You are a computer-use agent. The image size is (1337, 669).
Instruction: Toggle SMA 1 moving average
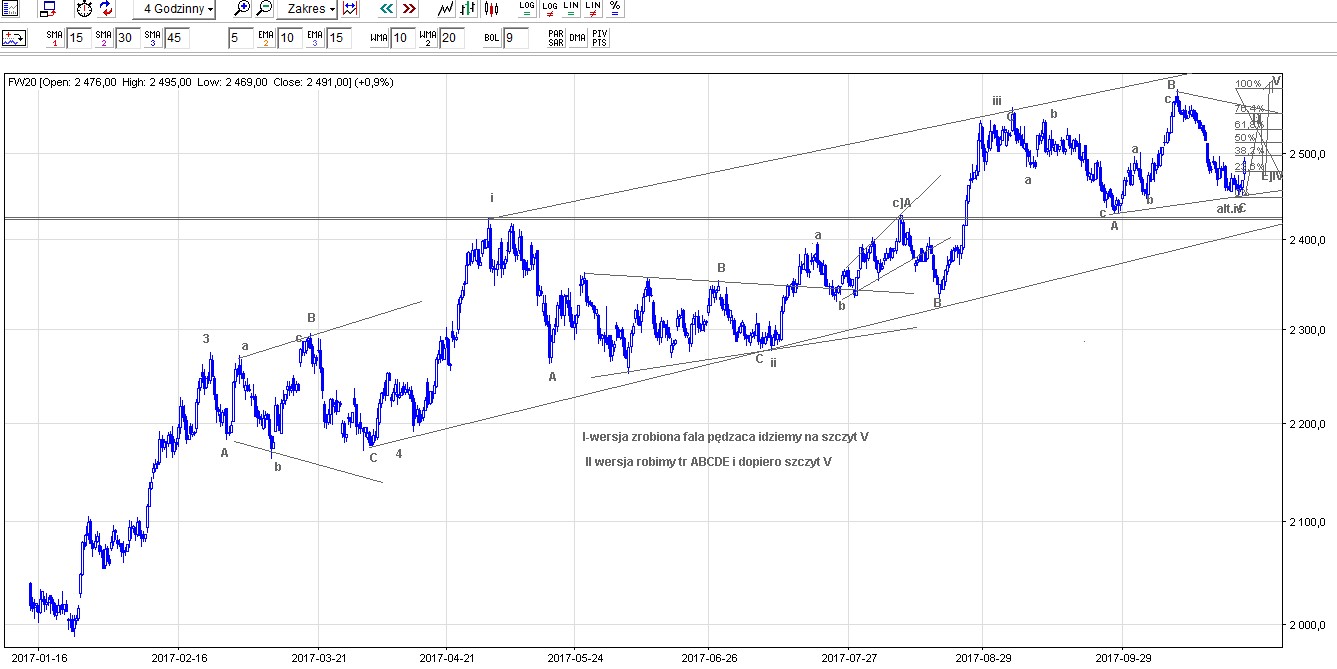53,38
